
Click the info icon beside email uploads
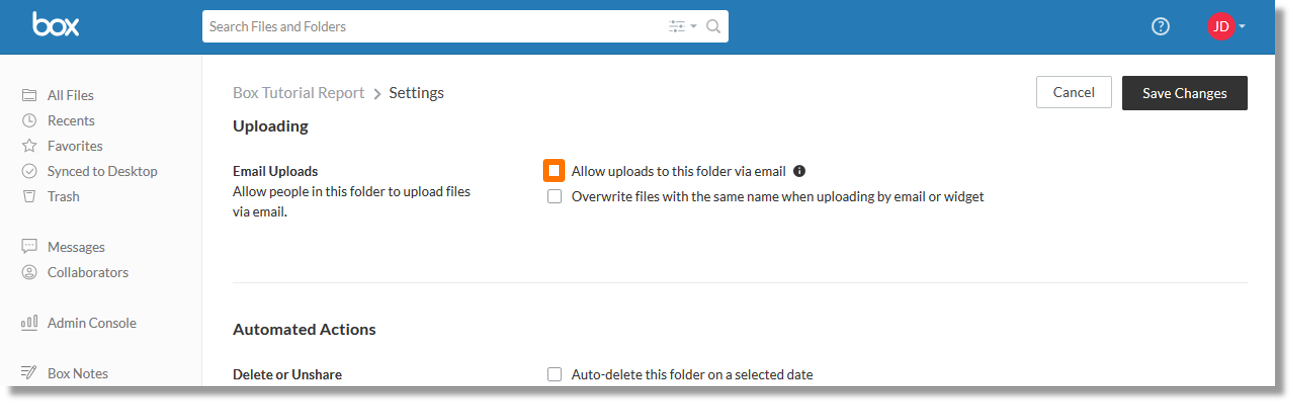click(799, 171)
